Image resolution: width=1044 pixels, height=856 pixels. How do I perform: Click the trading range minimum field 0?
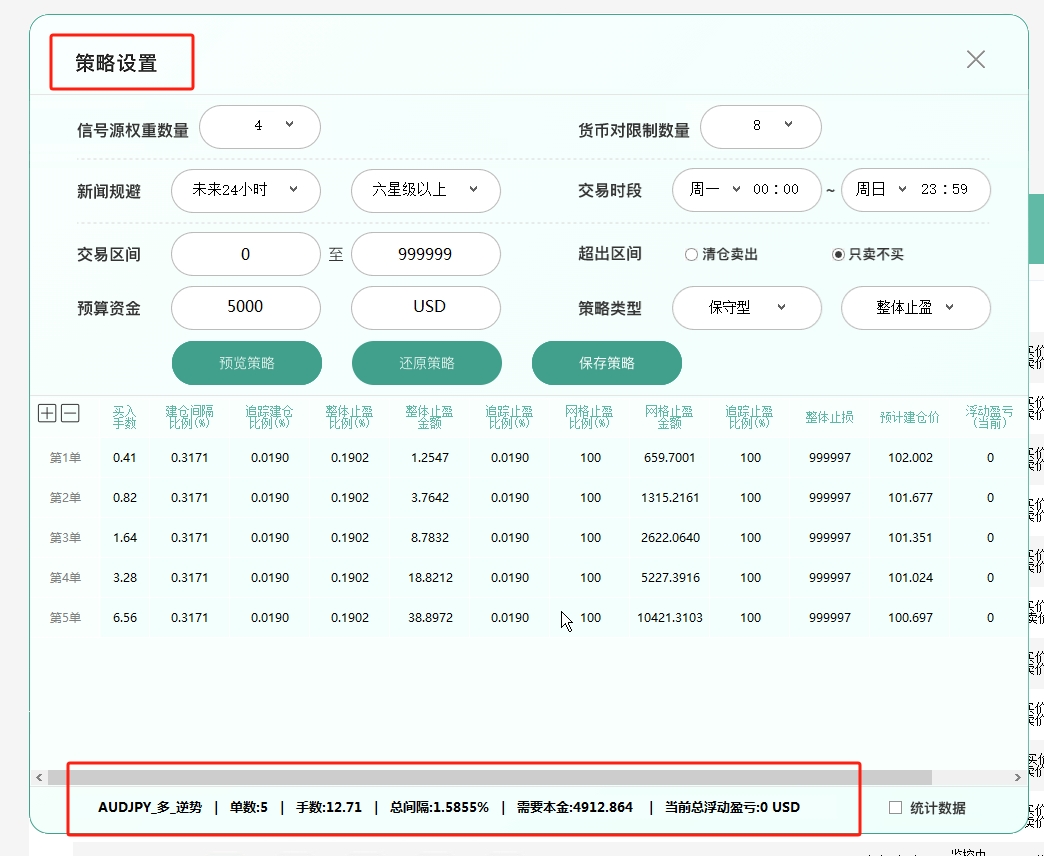pyautogui.click(x=246, y=254)
